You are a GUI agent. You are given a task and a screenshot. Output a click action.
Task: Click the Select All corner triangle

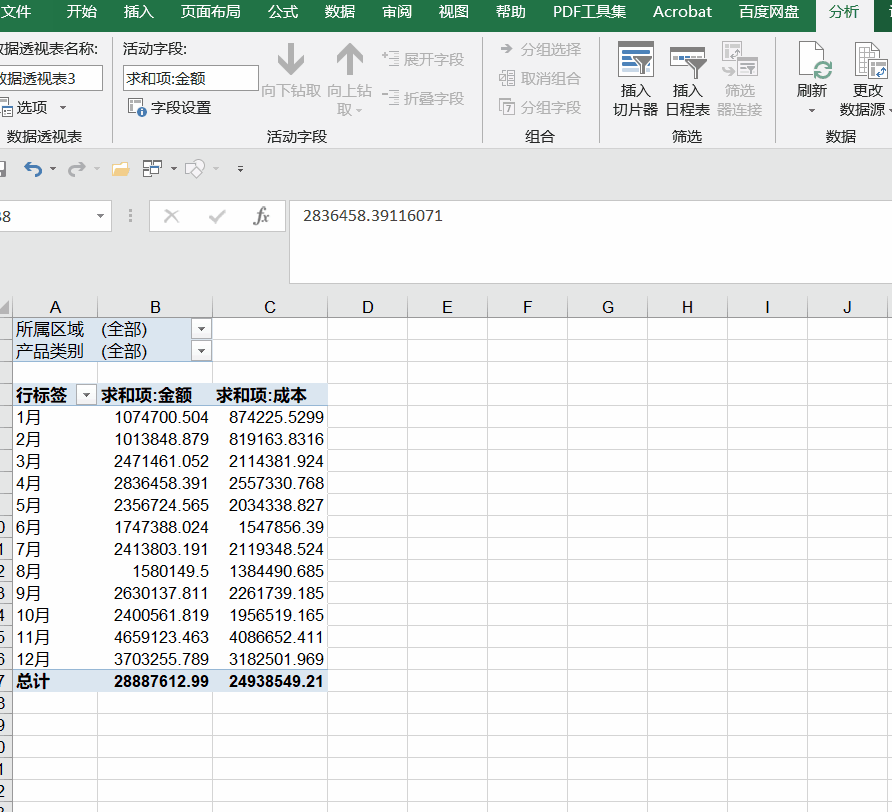pos(5,308)
